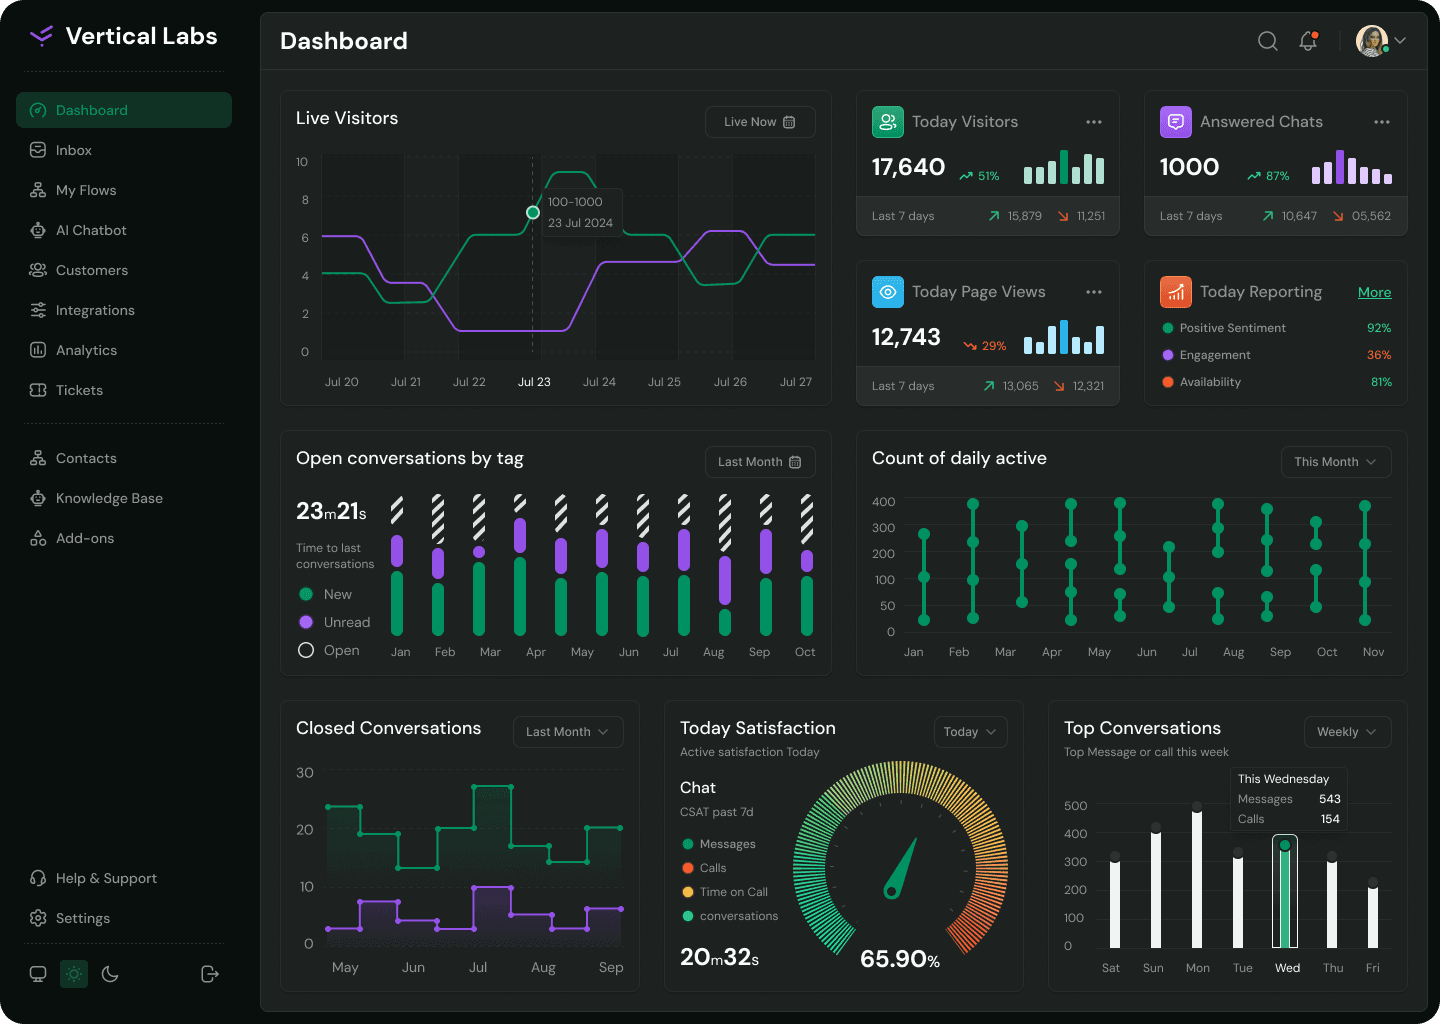Screen dimensions: 1440x1024
Task: Open the notifications bell icon
Action: tap(1308, 41)
